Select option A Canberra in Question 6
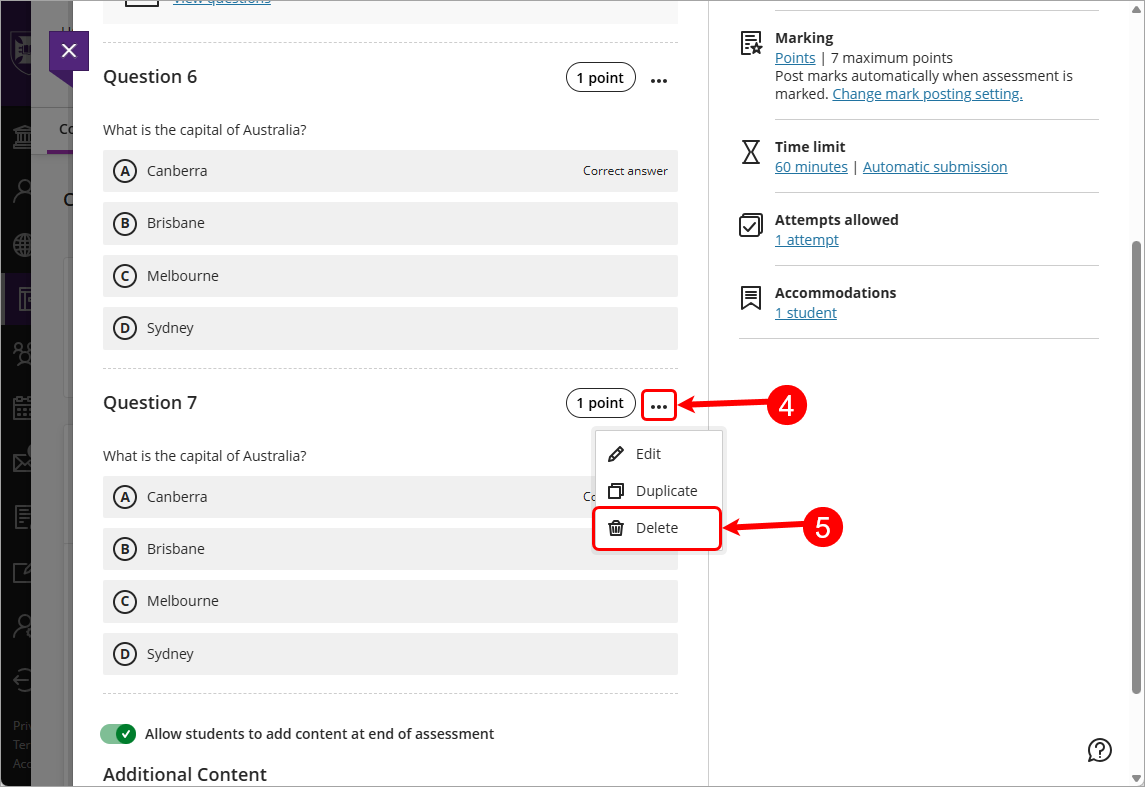 coord(390,171)
